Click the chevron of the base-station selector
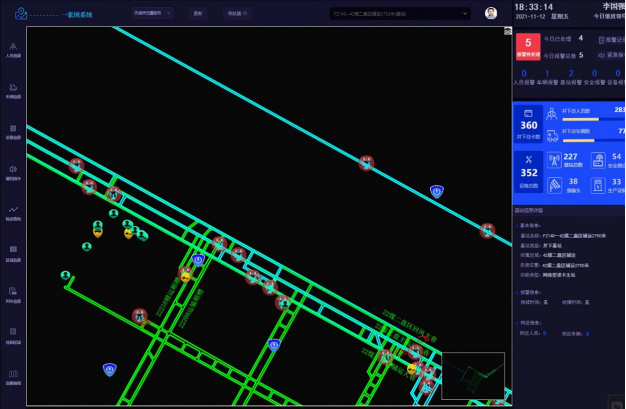626x409 pixels. coord(465,14)
